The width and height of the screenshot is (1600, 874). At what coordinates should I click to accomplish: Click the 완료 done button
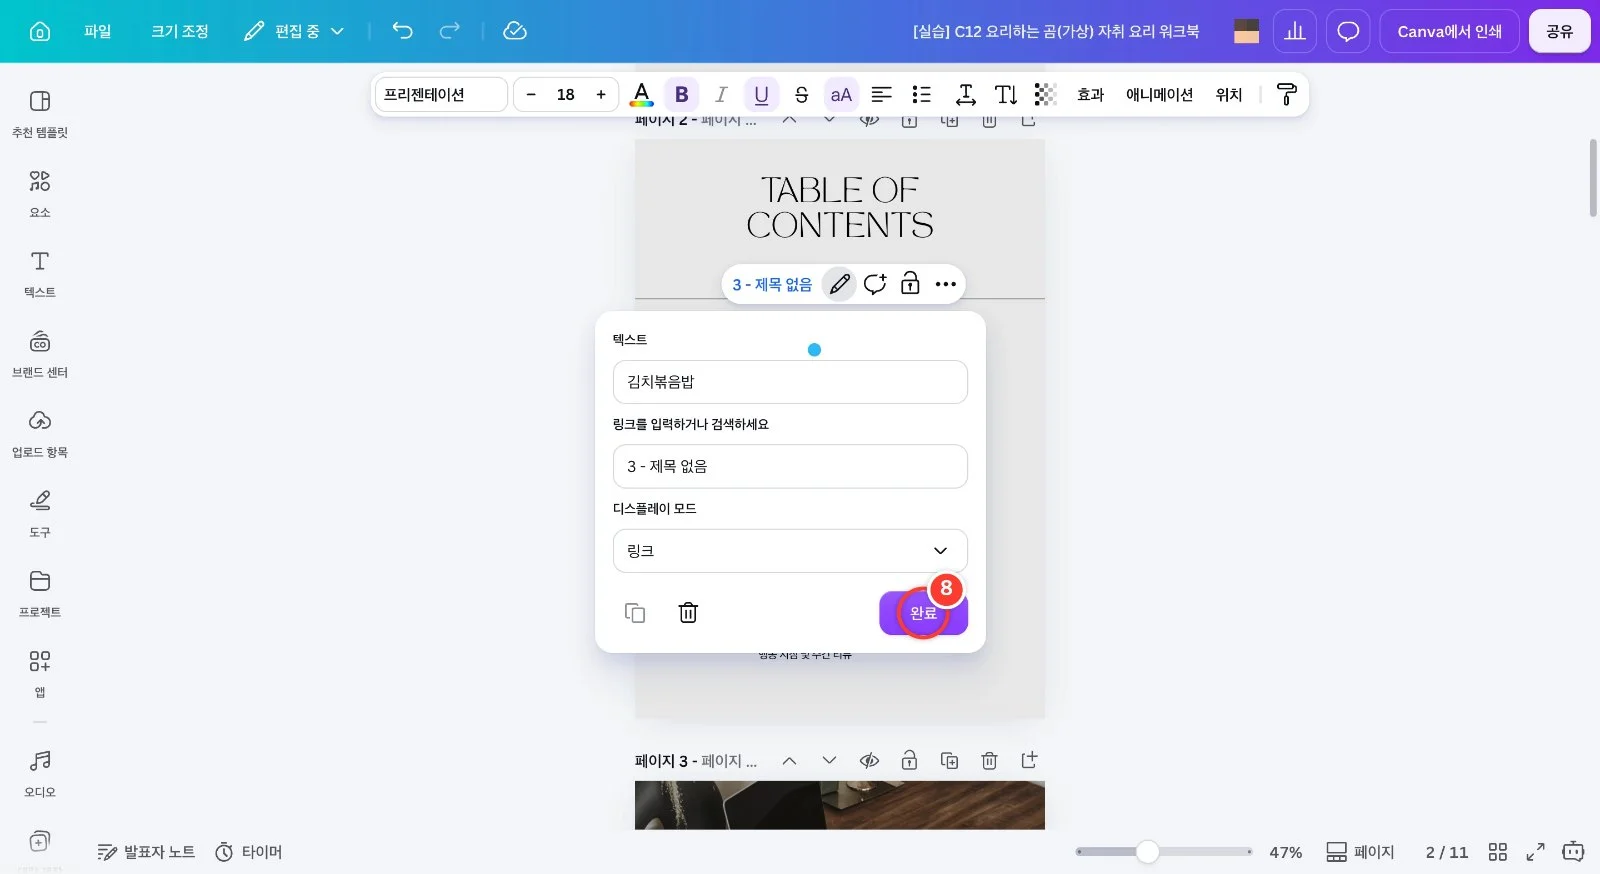(923, 613)
